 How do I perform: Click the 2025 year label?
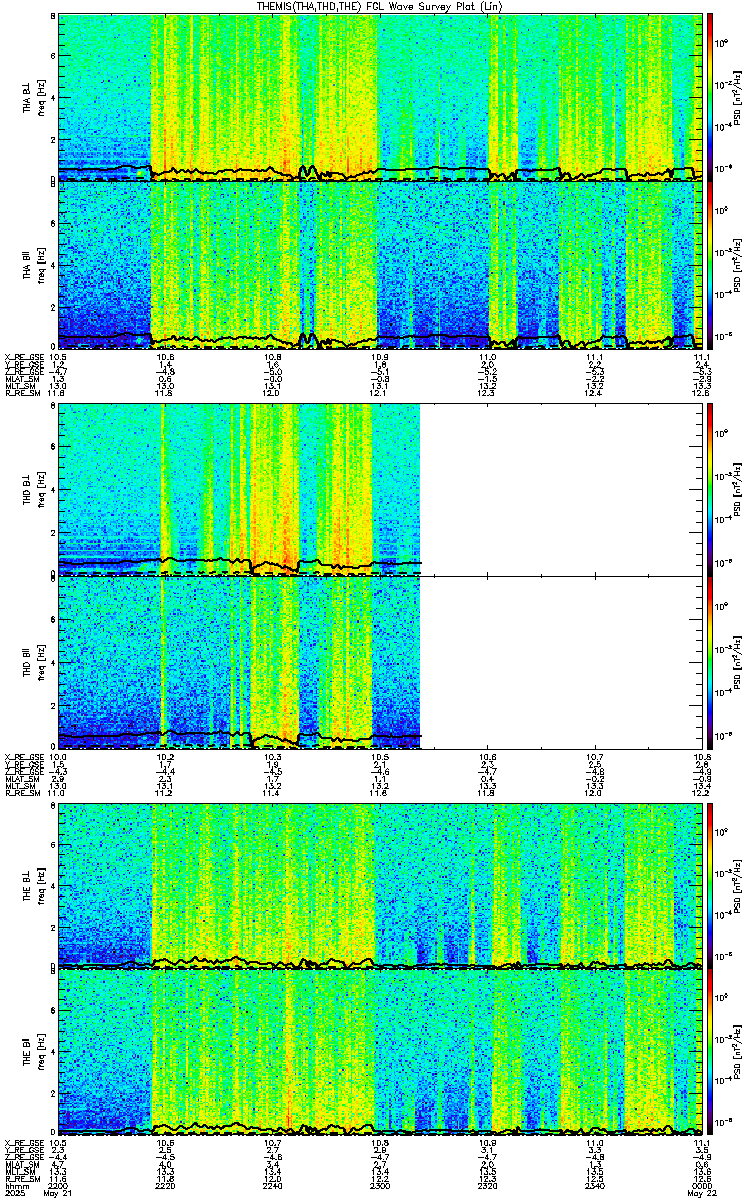pyautogui.click(x=15, y=1192)
